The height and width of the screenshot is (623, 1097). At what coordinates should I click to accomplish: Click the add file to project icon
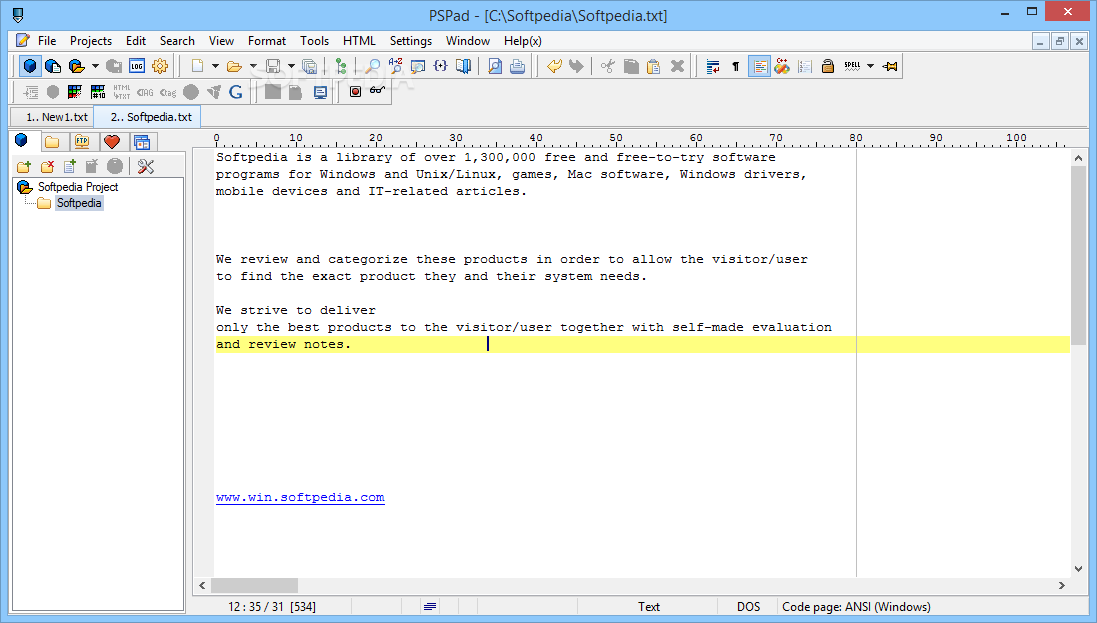click(x=69, y=166)
